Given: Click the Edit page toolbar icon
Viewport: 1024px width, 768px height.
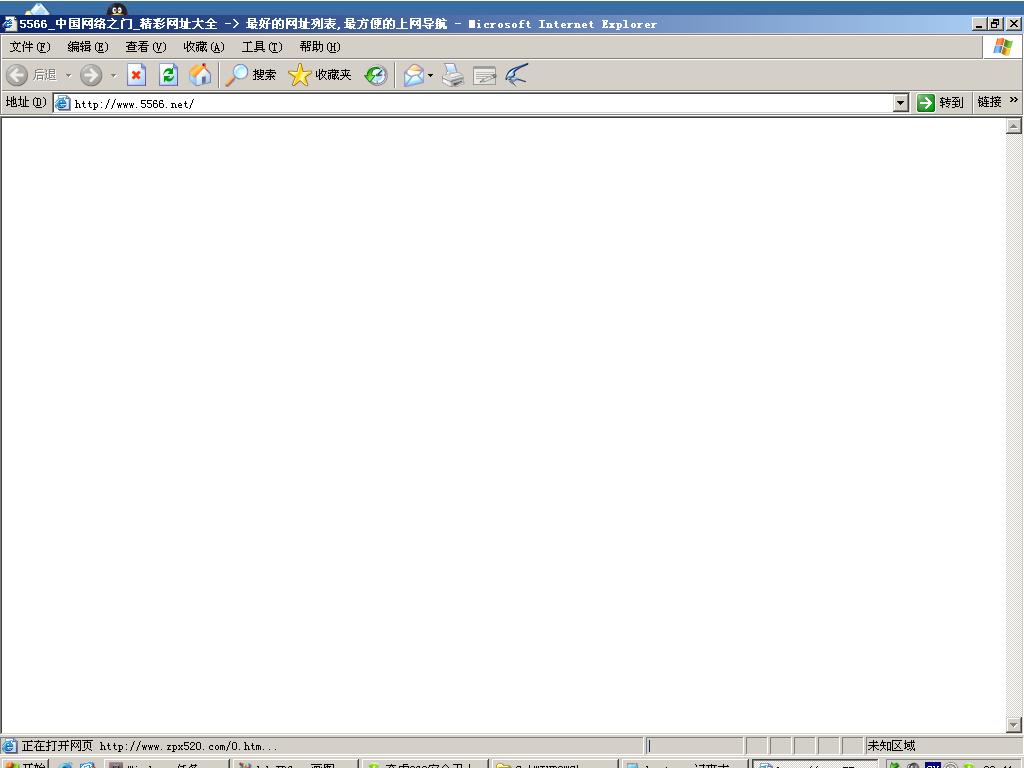Looking at the screenshot, I should [x=485, y=75].
